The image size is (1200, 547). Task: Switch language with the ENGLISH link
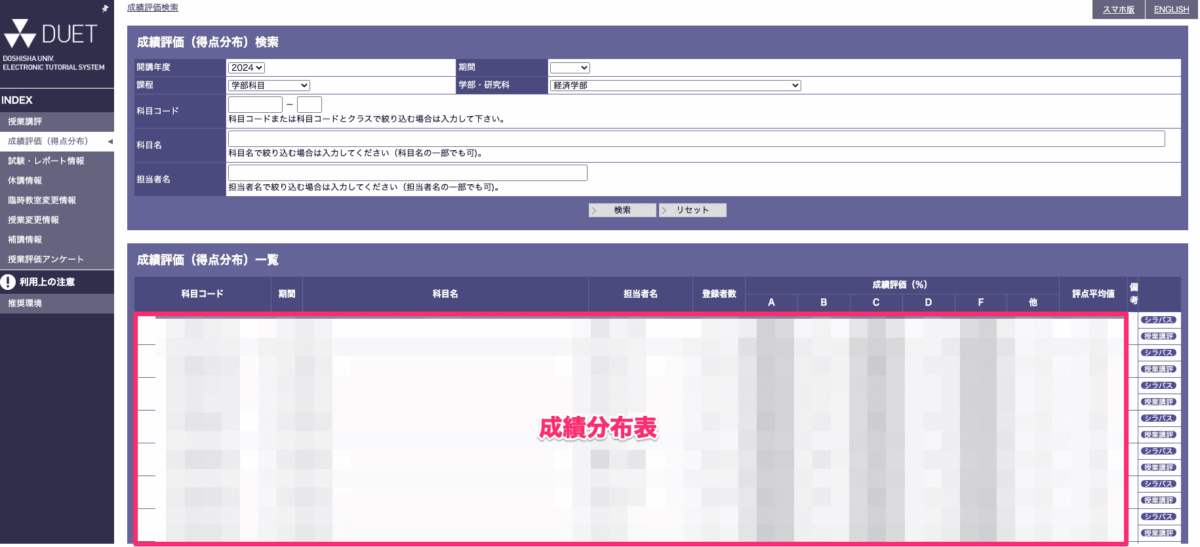click(1171, 9)
